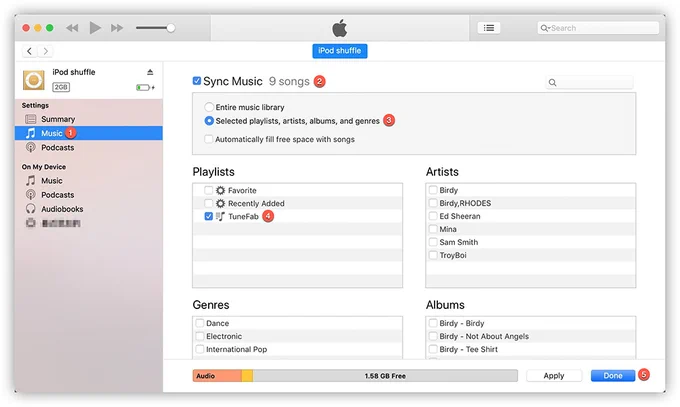Click the Genres section heading
This screenshot has height=407, width=680.
[x=211, y=305]
